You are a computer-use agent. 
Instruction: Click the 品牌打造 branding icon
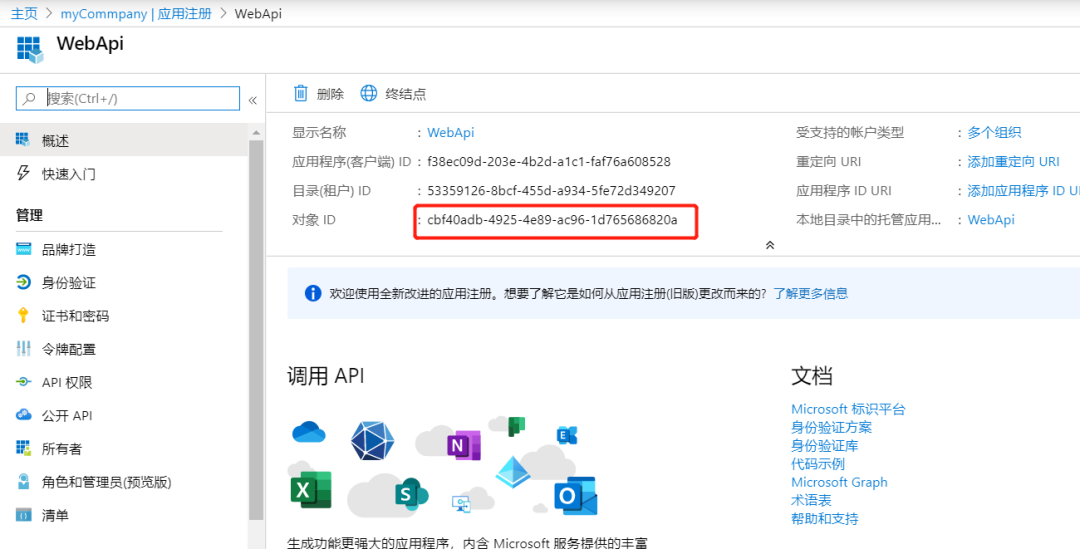click(x=23, y=249)
